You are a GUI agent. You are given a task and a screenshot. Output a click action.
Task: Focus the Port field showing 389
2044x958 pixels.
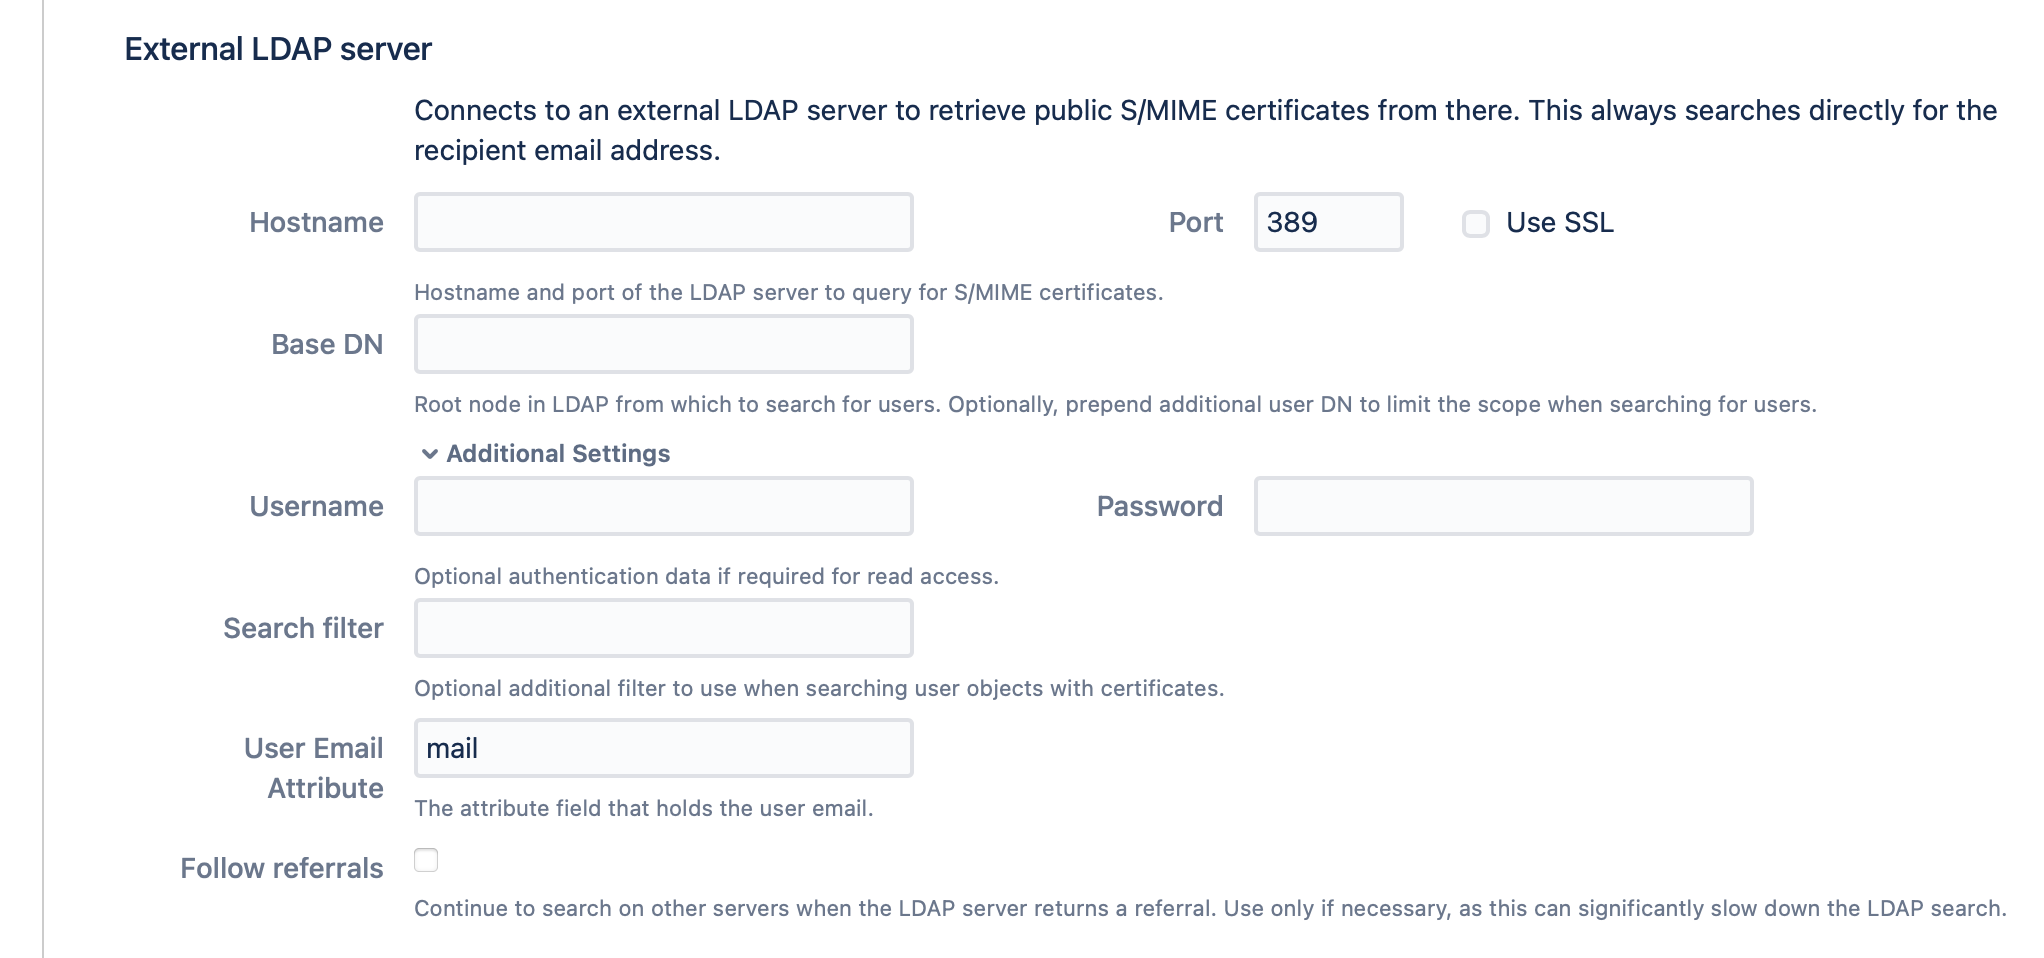[1327, 222]
